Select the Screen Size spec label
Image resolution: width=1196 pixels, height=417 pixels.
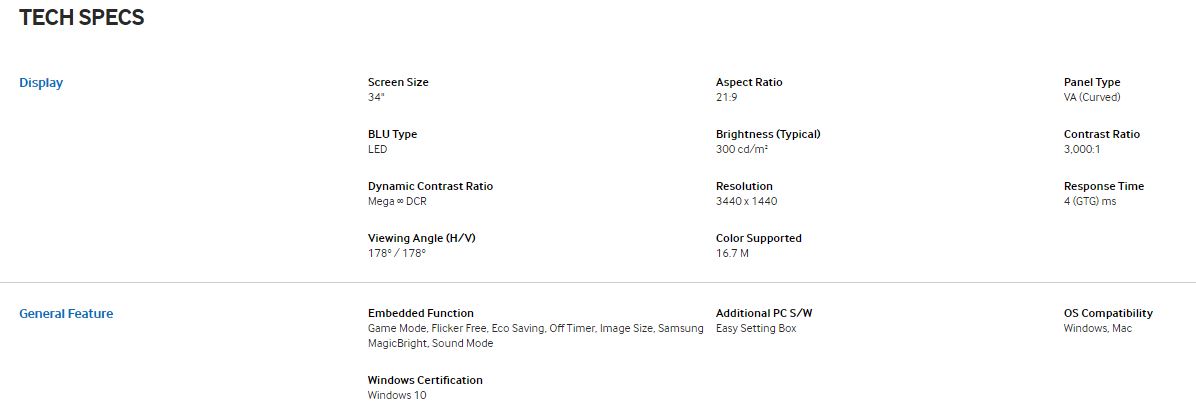(398, 82)
